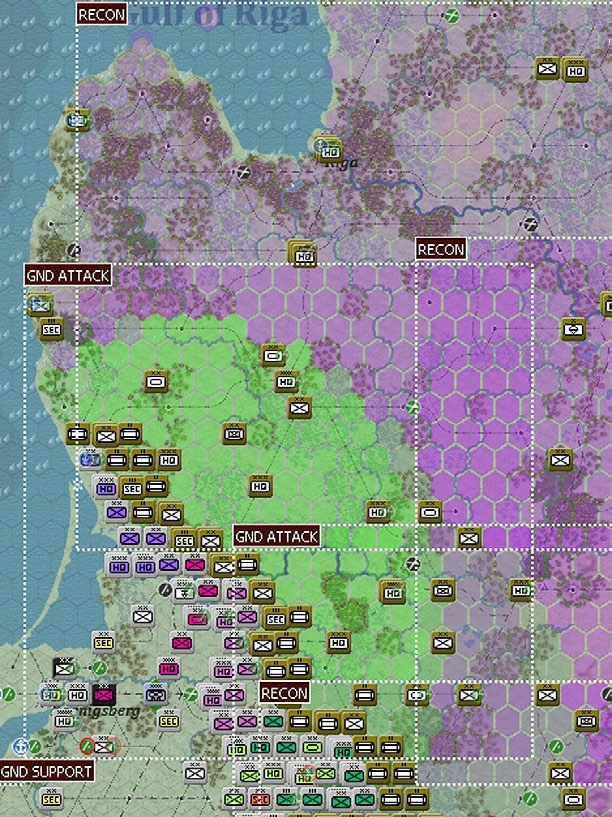Screen dimensions: 612x817
Task: Select the GND SUPPORT air directive label
Action: [x=47, y=771]
